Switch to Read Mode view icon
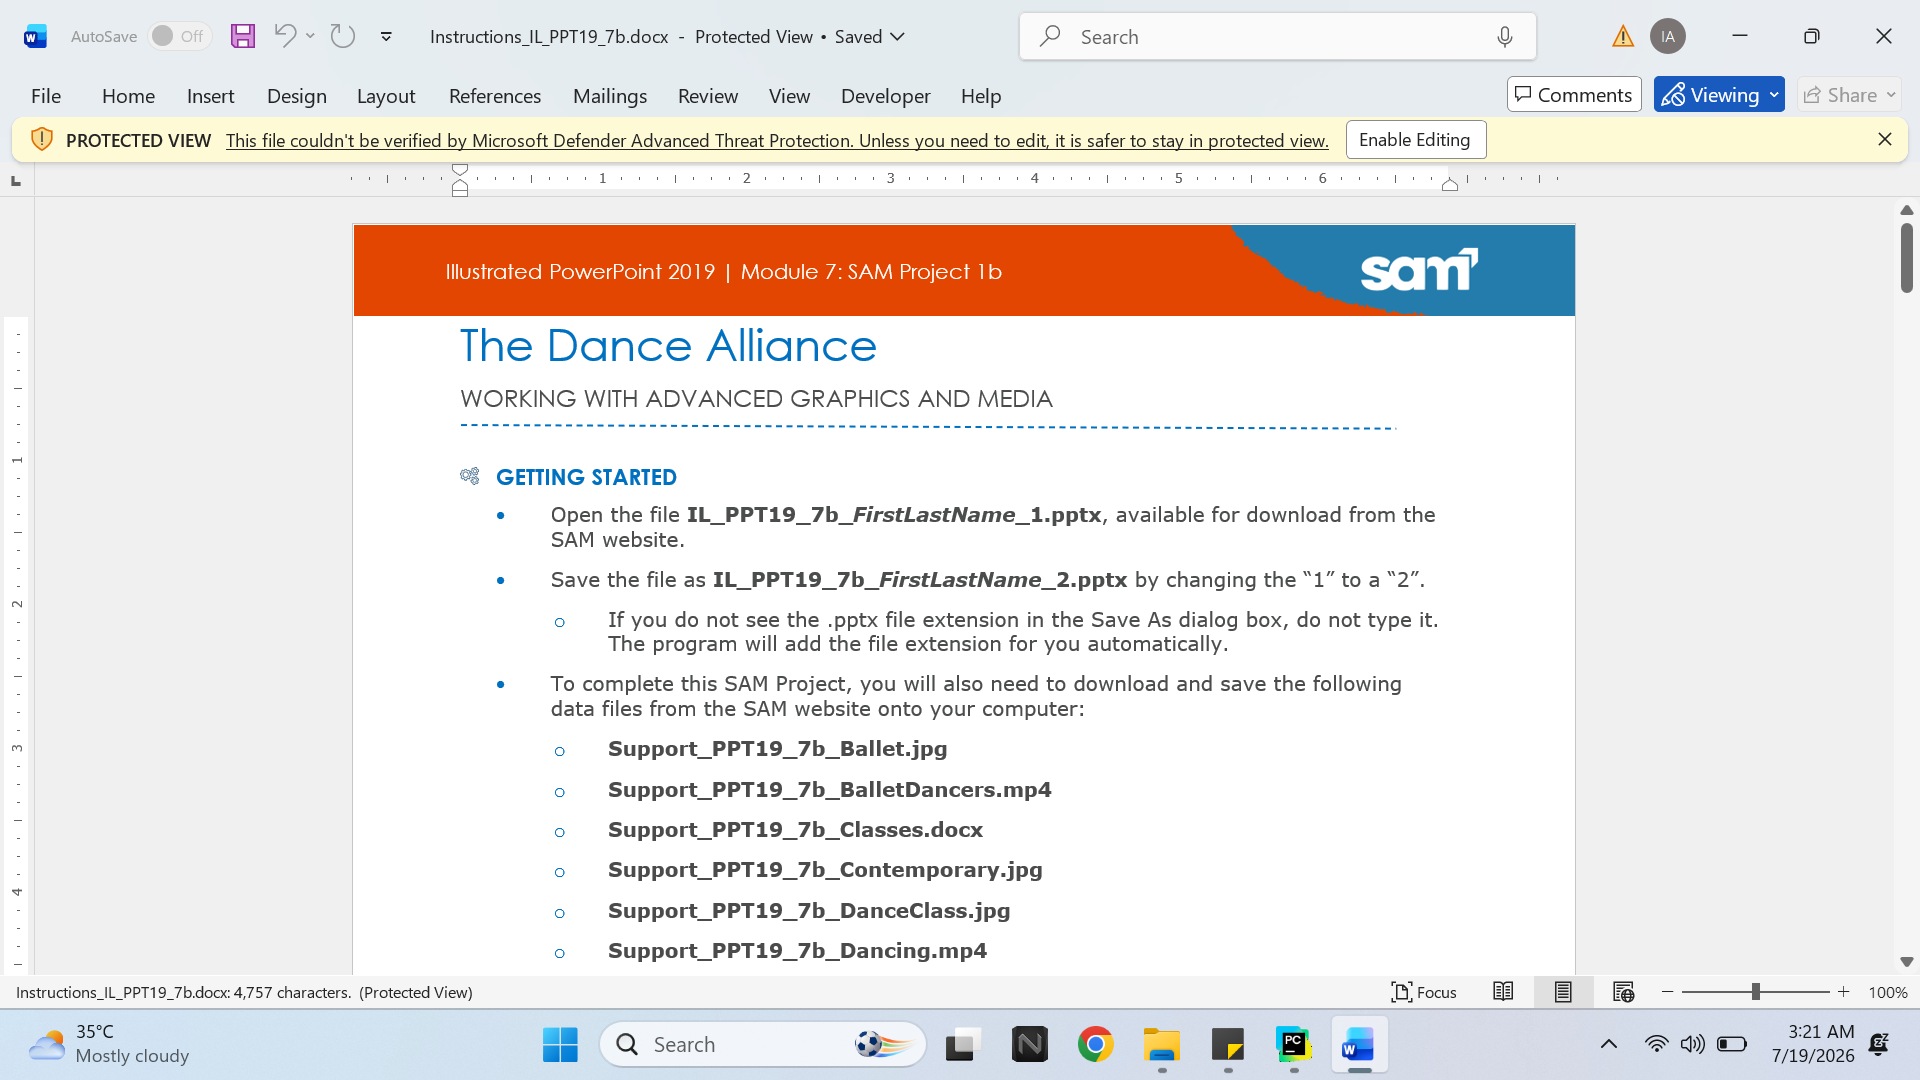Viewport: 1920px width, 1080px height. pos(1503,992)
